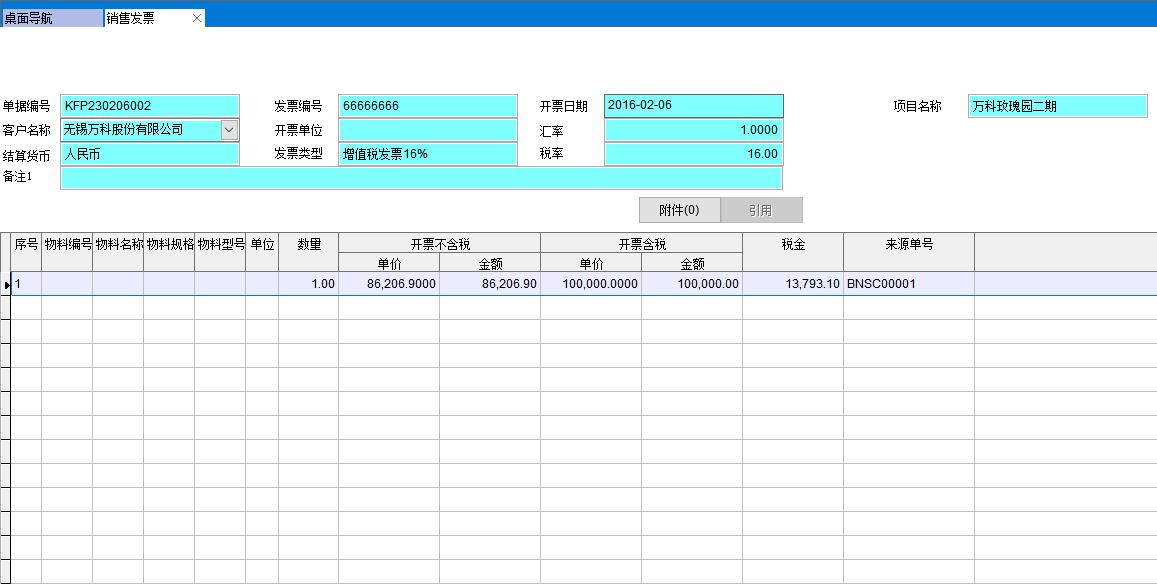Click the 开票日期 date field
This screenshot has width=1157, height=584.
click(x=693, y=105)
